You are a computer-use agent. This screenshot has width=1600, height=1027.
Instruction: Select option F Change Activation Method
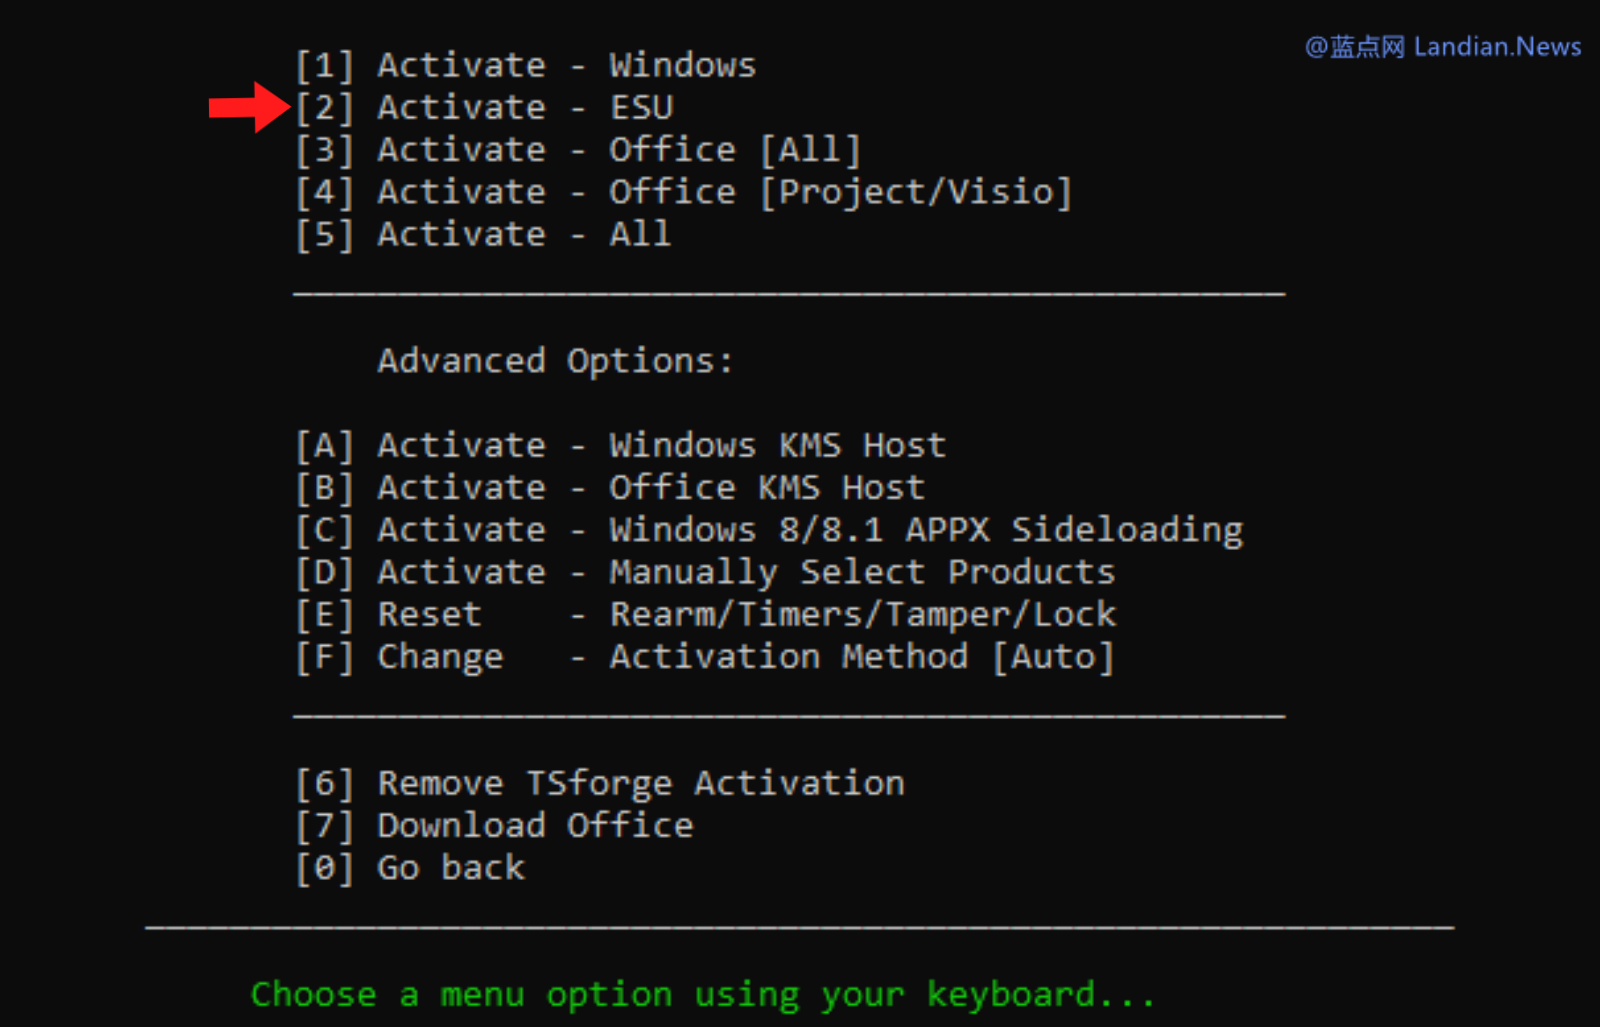[705, 657]
